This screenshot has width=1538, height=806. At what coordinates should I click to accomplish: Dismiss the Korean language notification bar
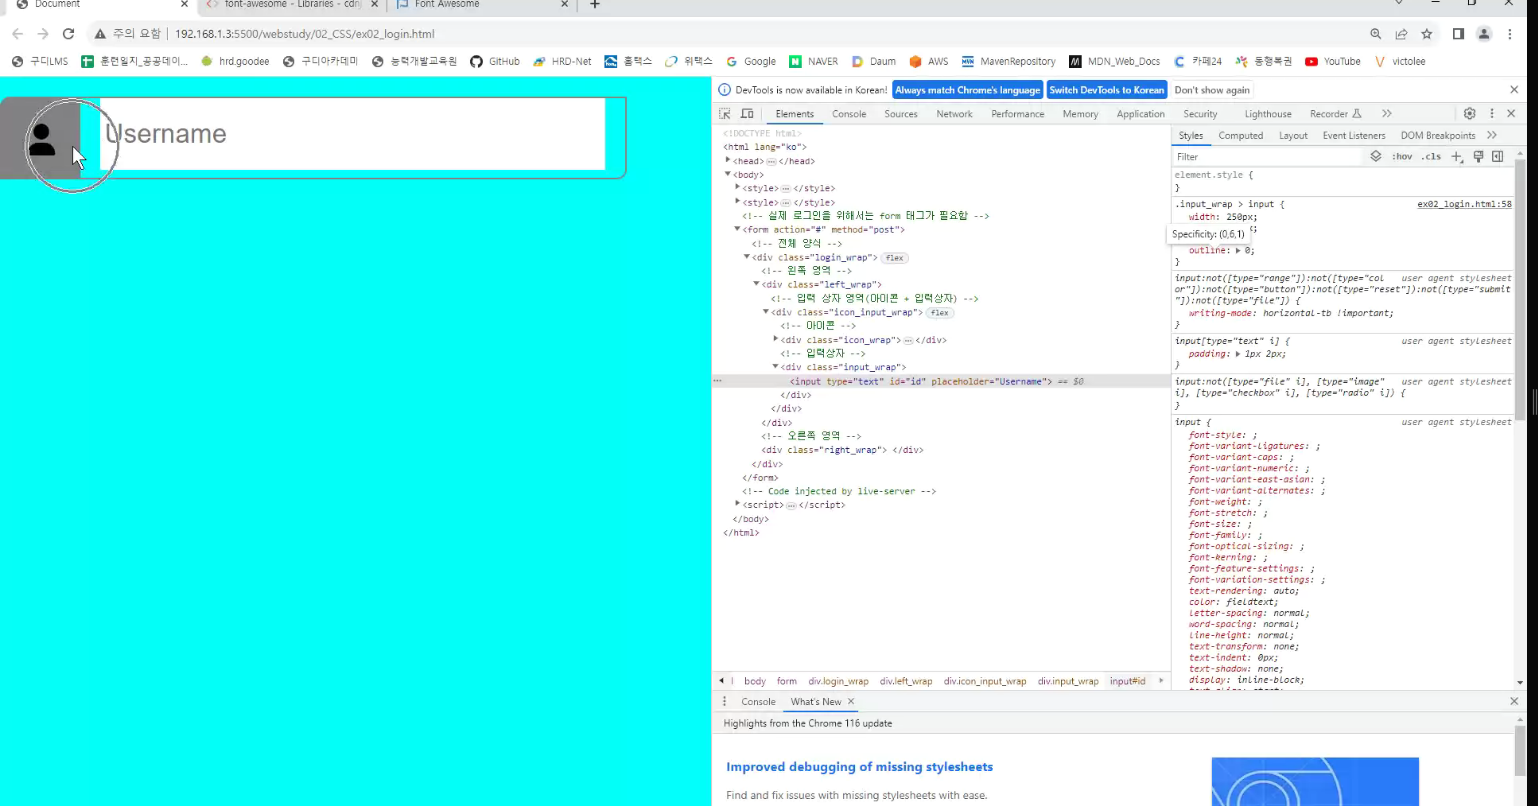tap(1514, 90)
